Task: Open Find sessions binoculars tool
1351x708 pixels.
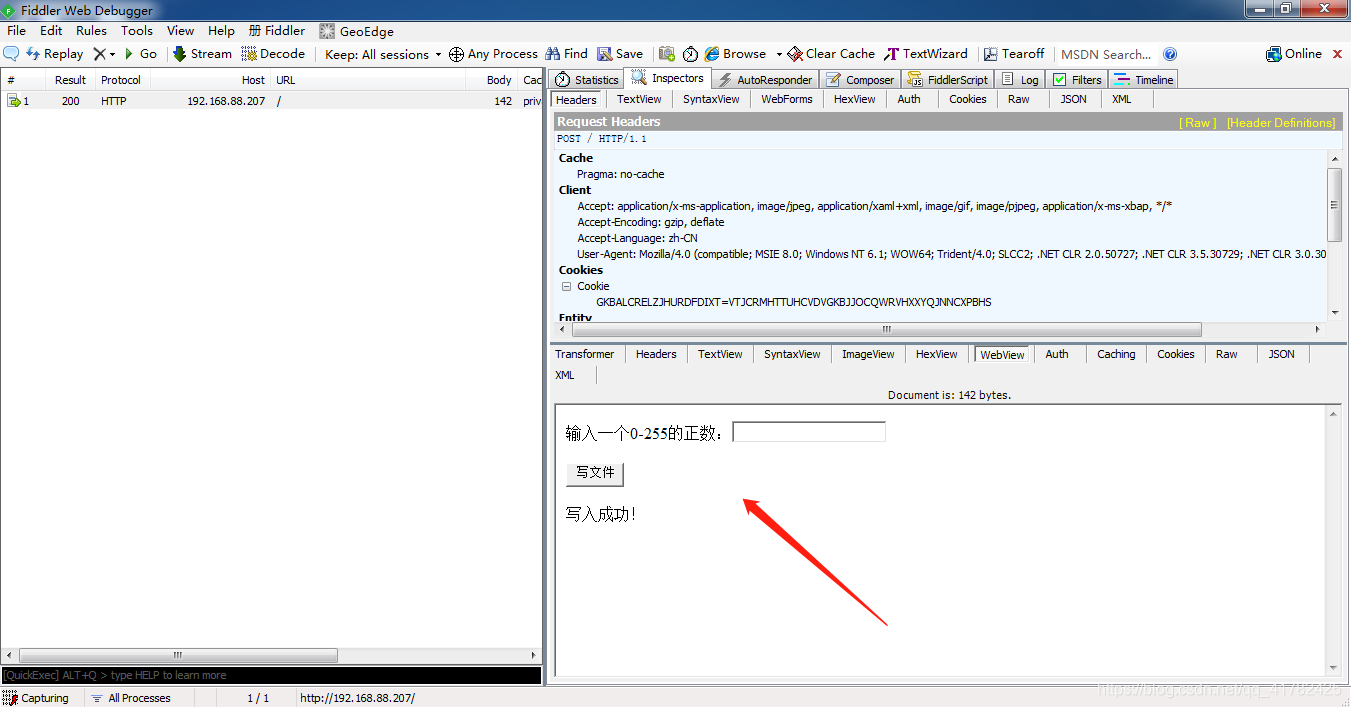Action: pyautogui.click(x=565, y=54)
